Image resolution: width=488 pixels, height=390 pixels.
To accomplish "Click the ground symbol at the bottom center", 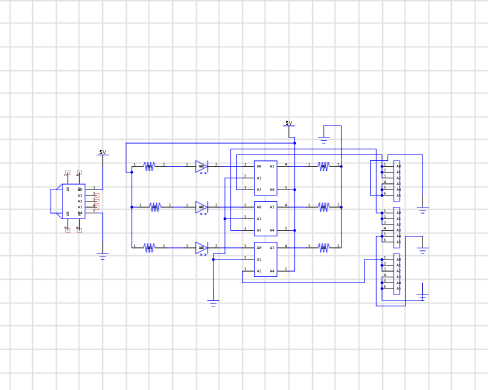I will click(213, 303).
